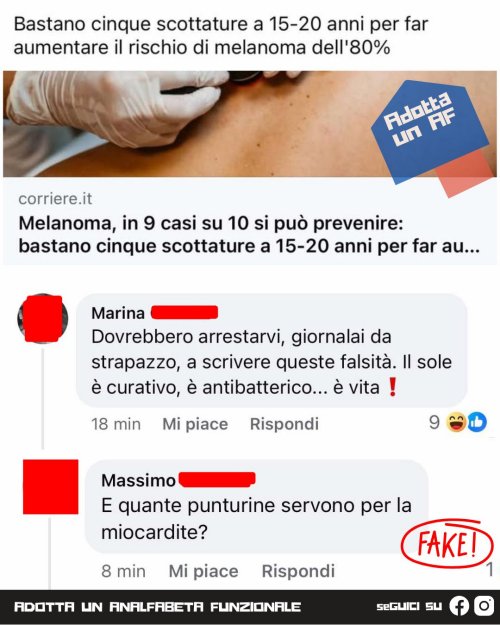Open the Melanoma article headline link

(249, 234)
